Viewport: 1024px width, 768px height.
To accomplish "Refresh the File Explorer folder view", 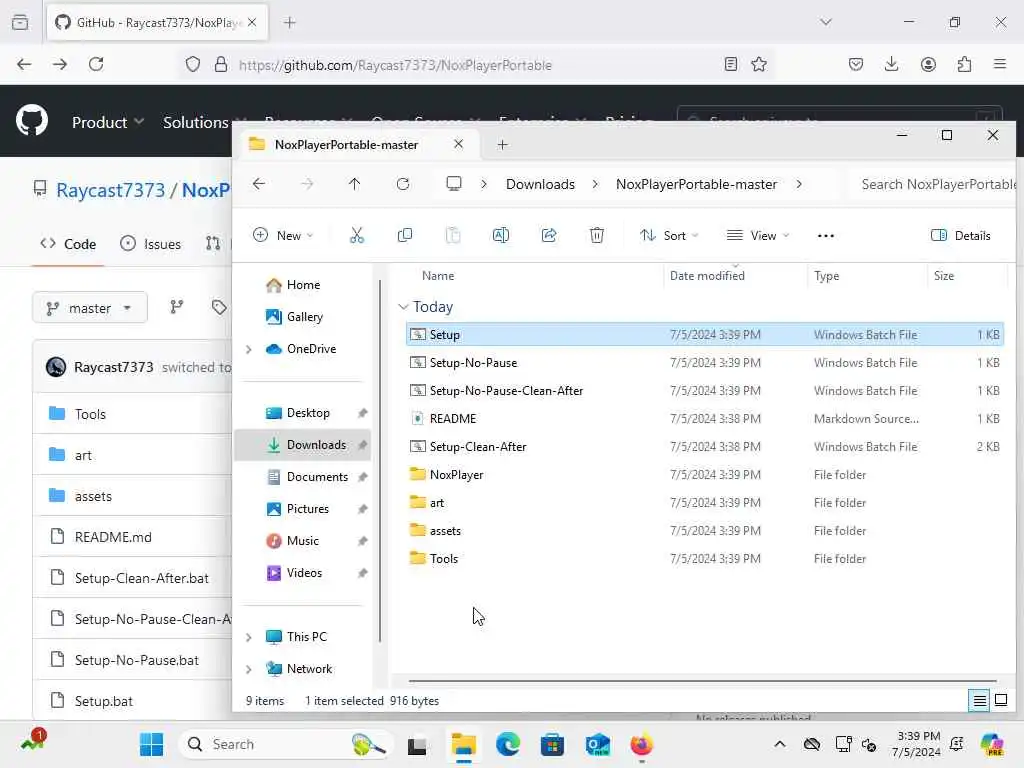I will tap(403, 184).
